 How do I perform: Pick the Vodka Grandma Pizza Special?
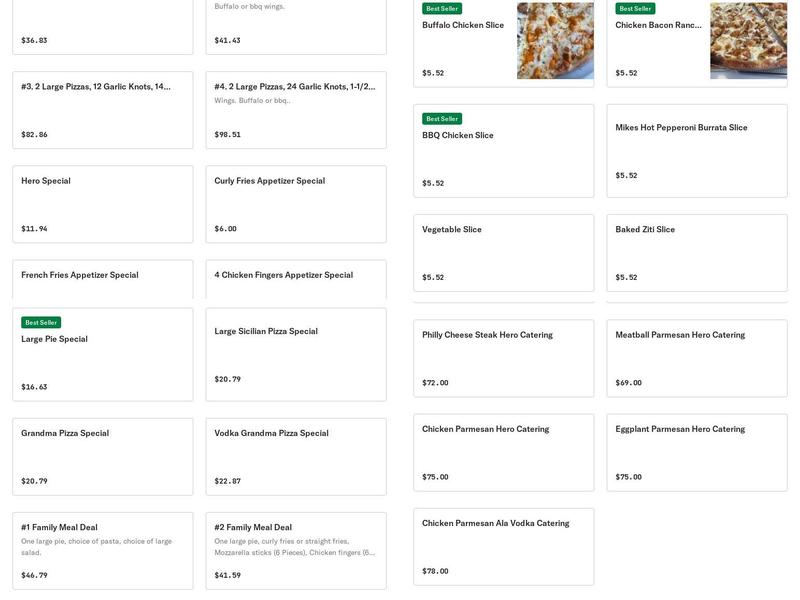295,456
